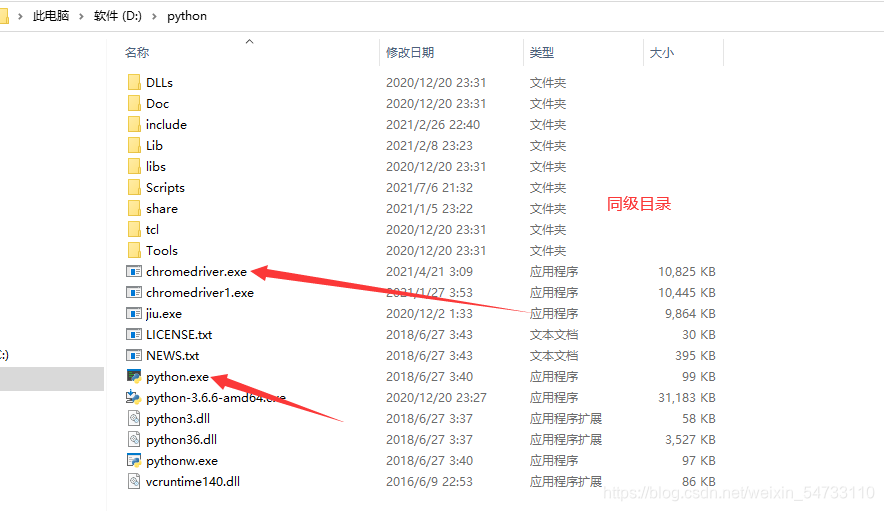Sort by the 修改日期 column header
Viewport: 884px width, 511px height.
point(410,52)
